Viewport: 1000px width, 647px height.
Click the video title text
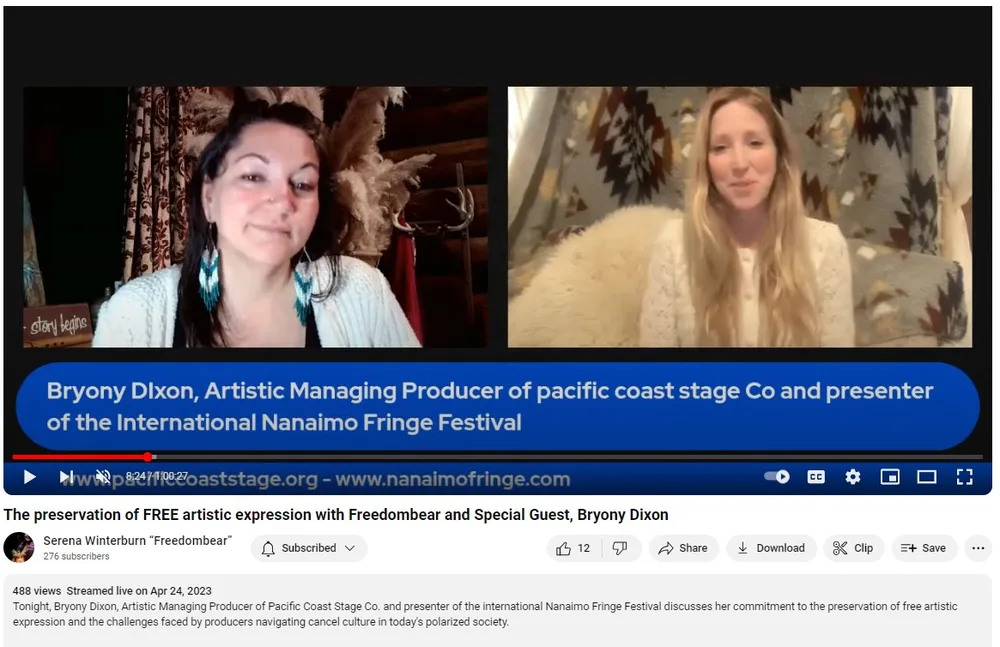coord(336,514)
